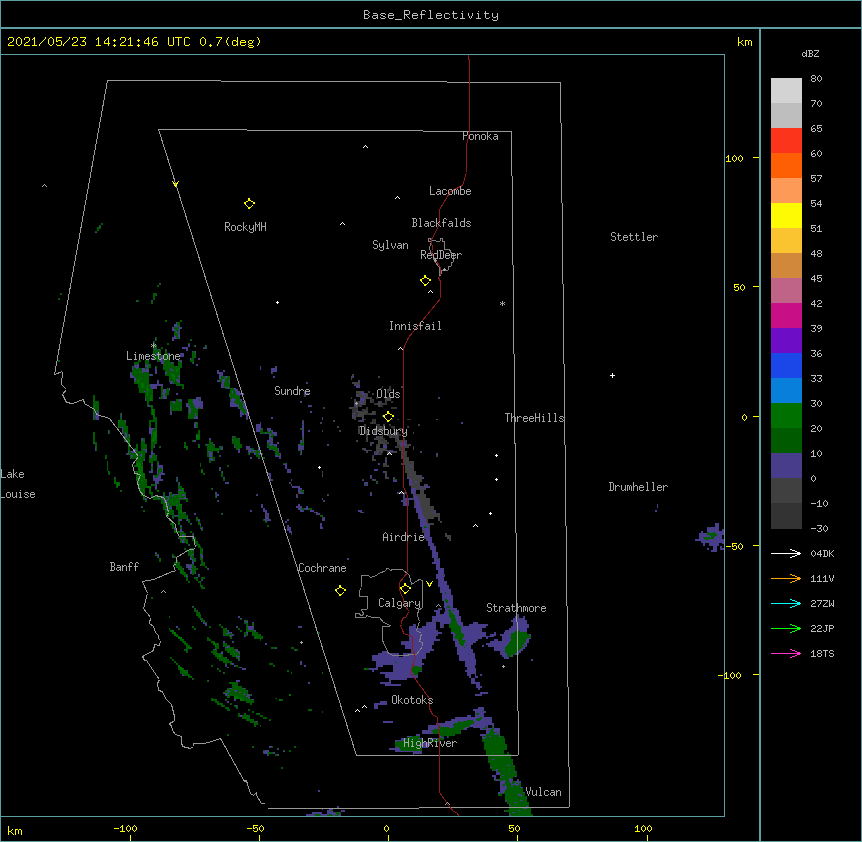This screenshot has width=862, height=842.
Task: Click the yellow diamond marker south of RedDeer
Action: point(425,281)
